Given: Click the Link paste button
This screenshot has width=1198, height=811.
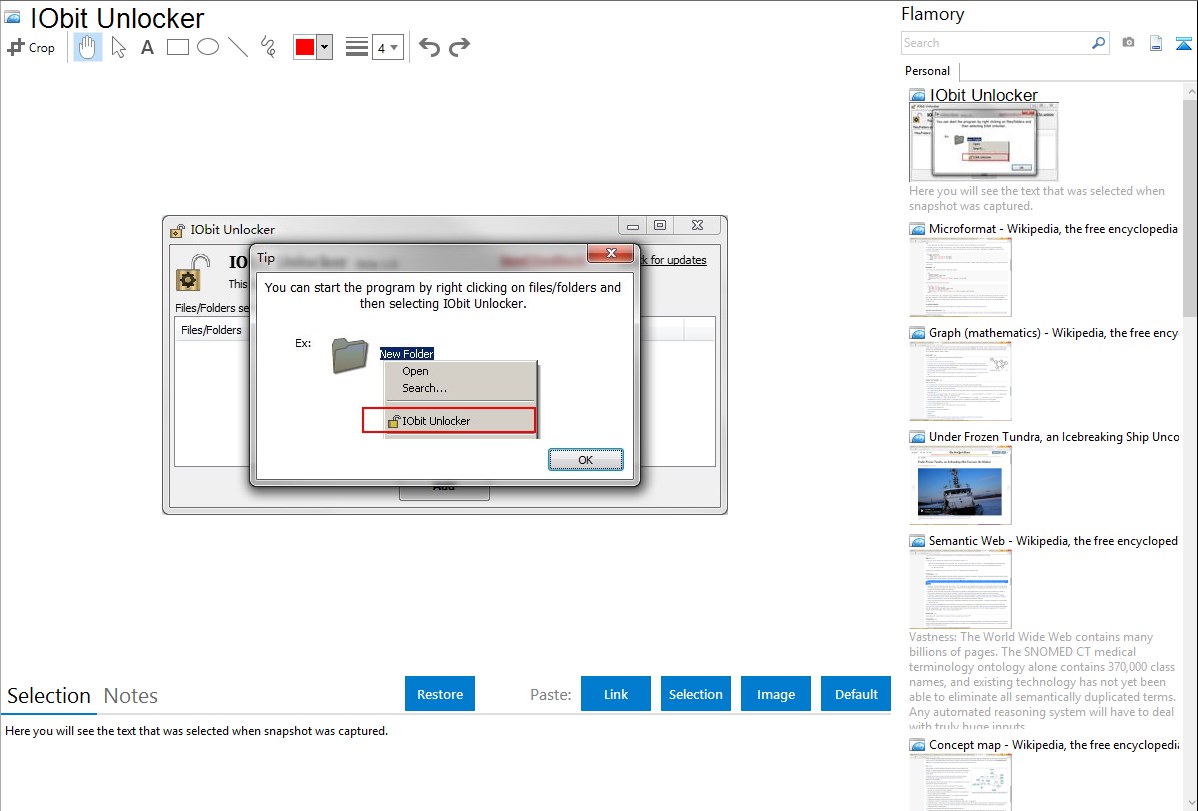Looking at the screenshot, I should 616,694.
